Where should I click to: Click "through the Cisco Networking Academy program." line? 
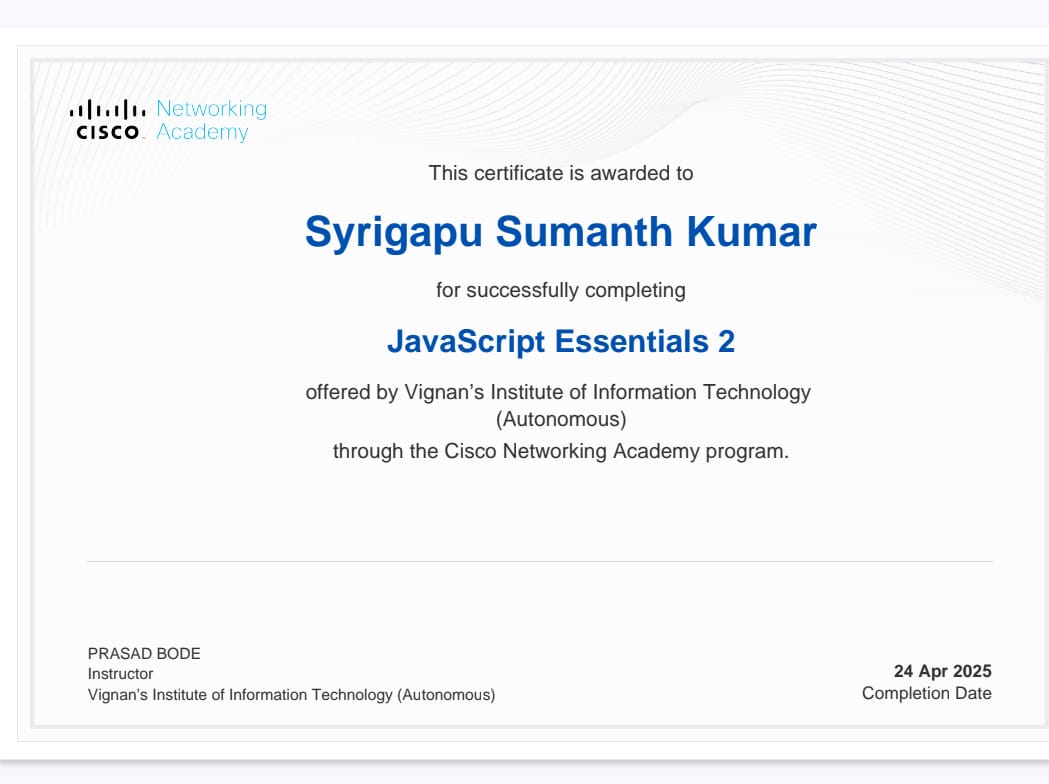click(x=561, y=451)
